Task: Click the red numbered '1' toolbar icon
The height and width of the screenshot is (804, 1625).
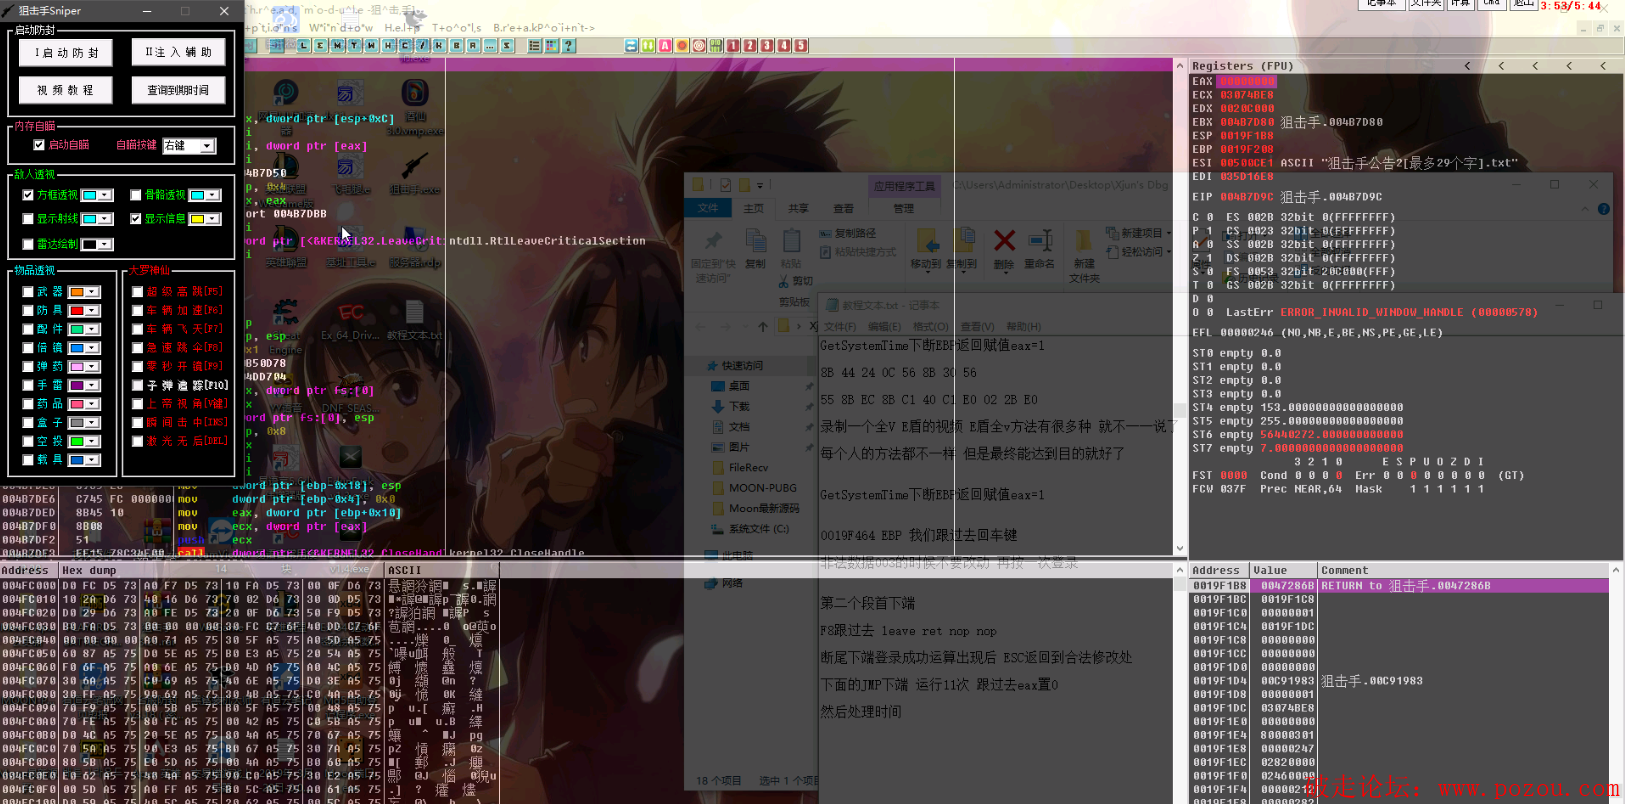Action: [x=733, y=46]
